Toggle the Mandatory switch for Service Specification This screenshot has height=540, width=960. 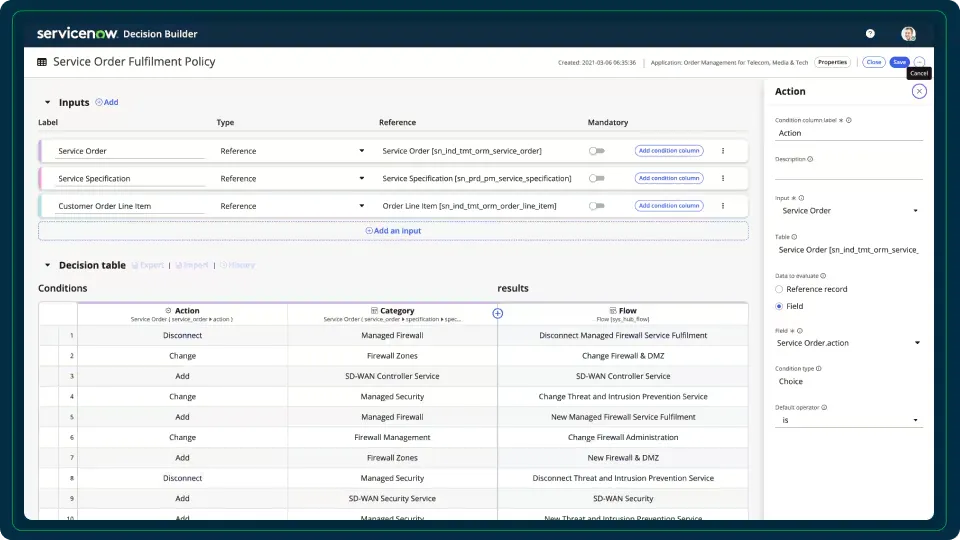[596, 178]
